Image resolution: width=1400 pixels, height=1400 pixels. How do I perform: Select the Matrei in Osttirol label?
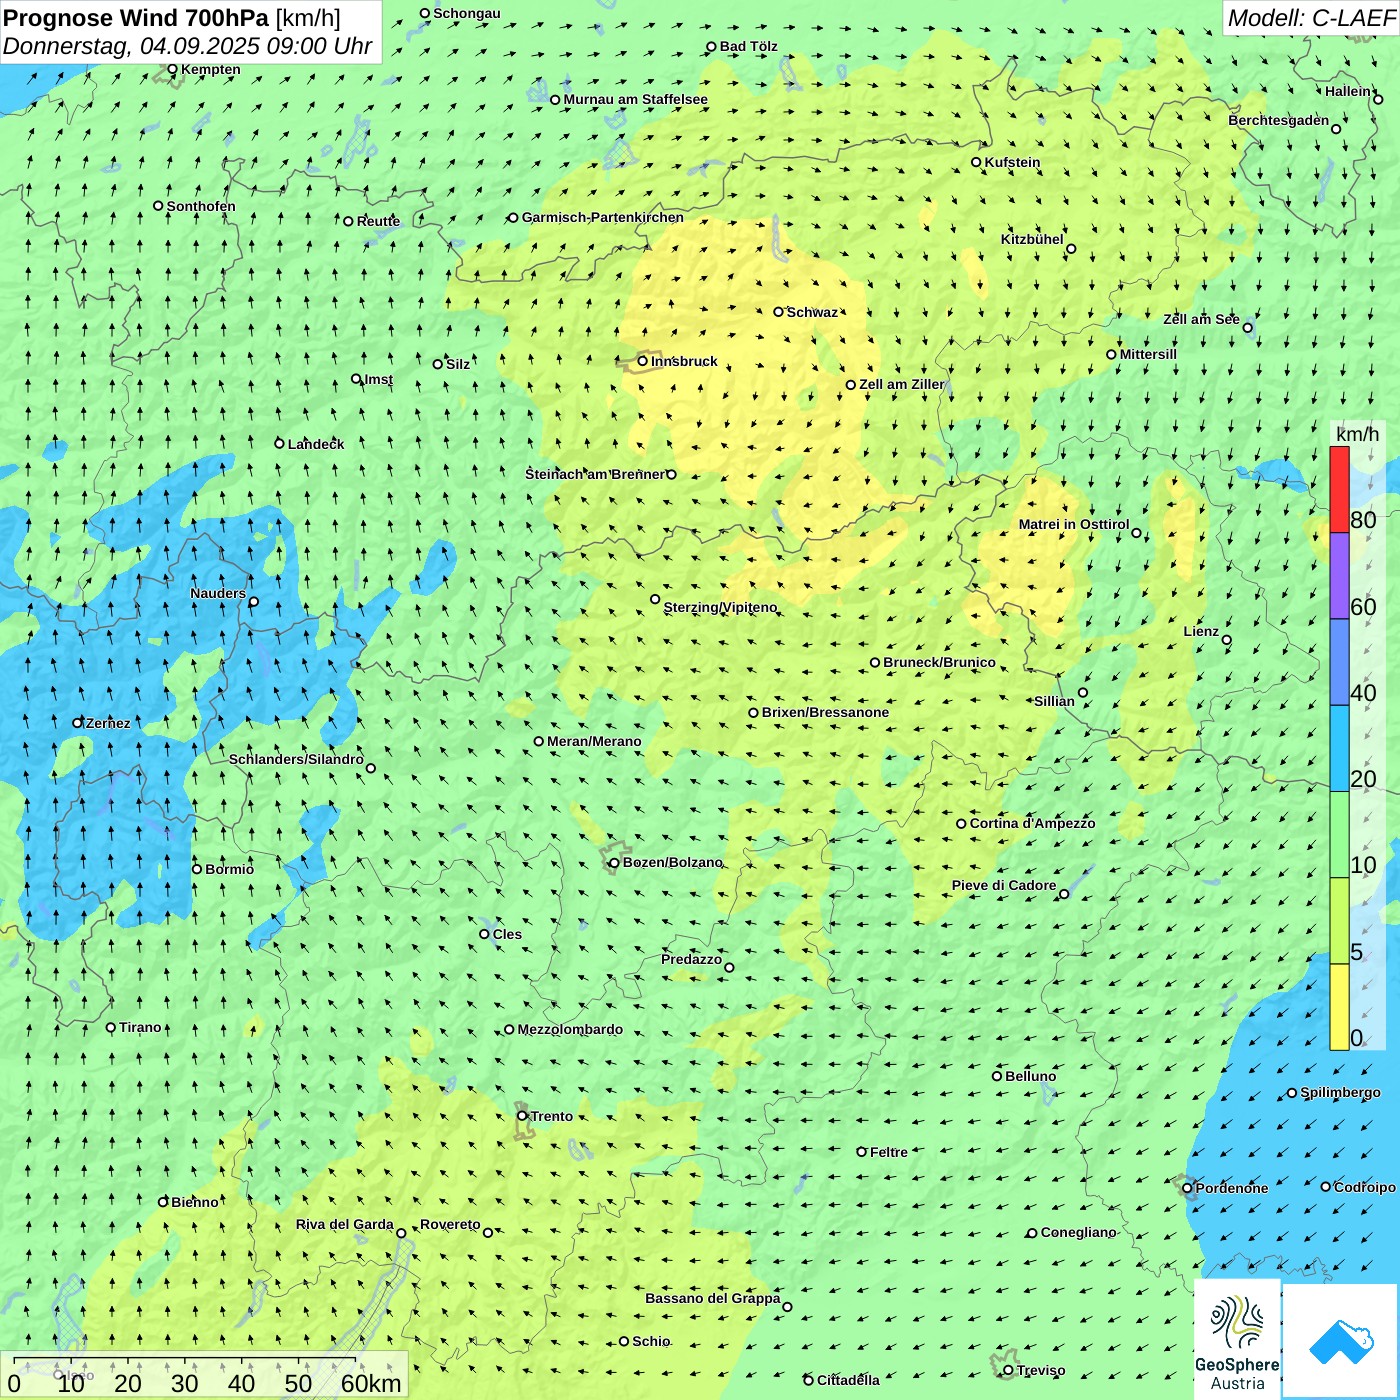tap(1074, 524)
